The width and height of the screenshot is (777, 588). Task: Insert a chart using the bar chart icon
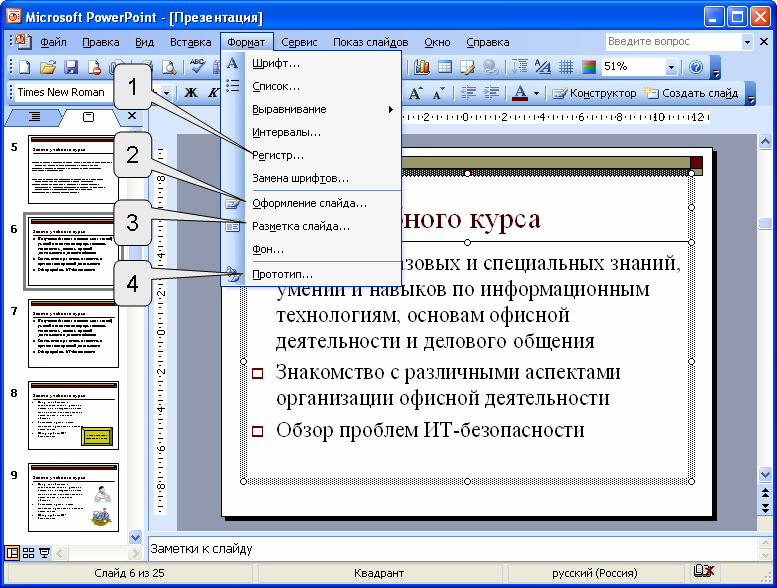422,66
